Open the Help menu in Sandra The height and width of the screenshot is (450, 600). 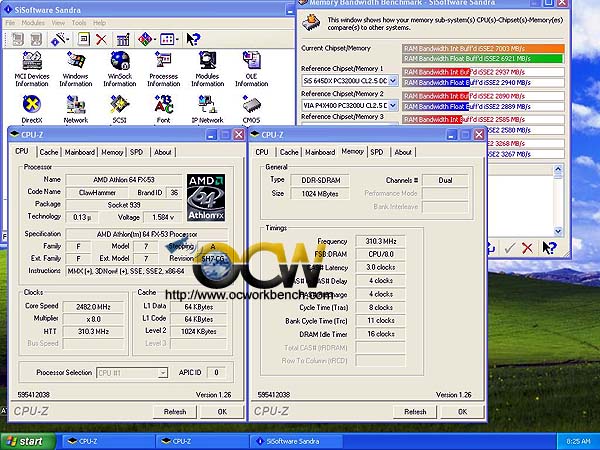click(99, 23)
